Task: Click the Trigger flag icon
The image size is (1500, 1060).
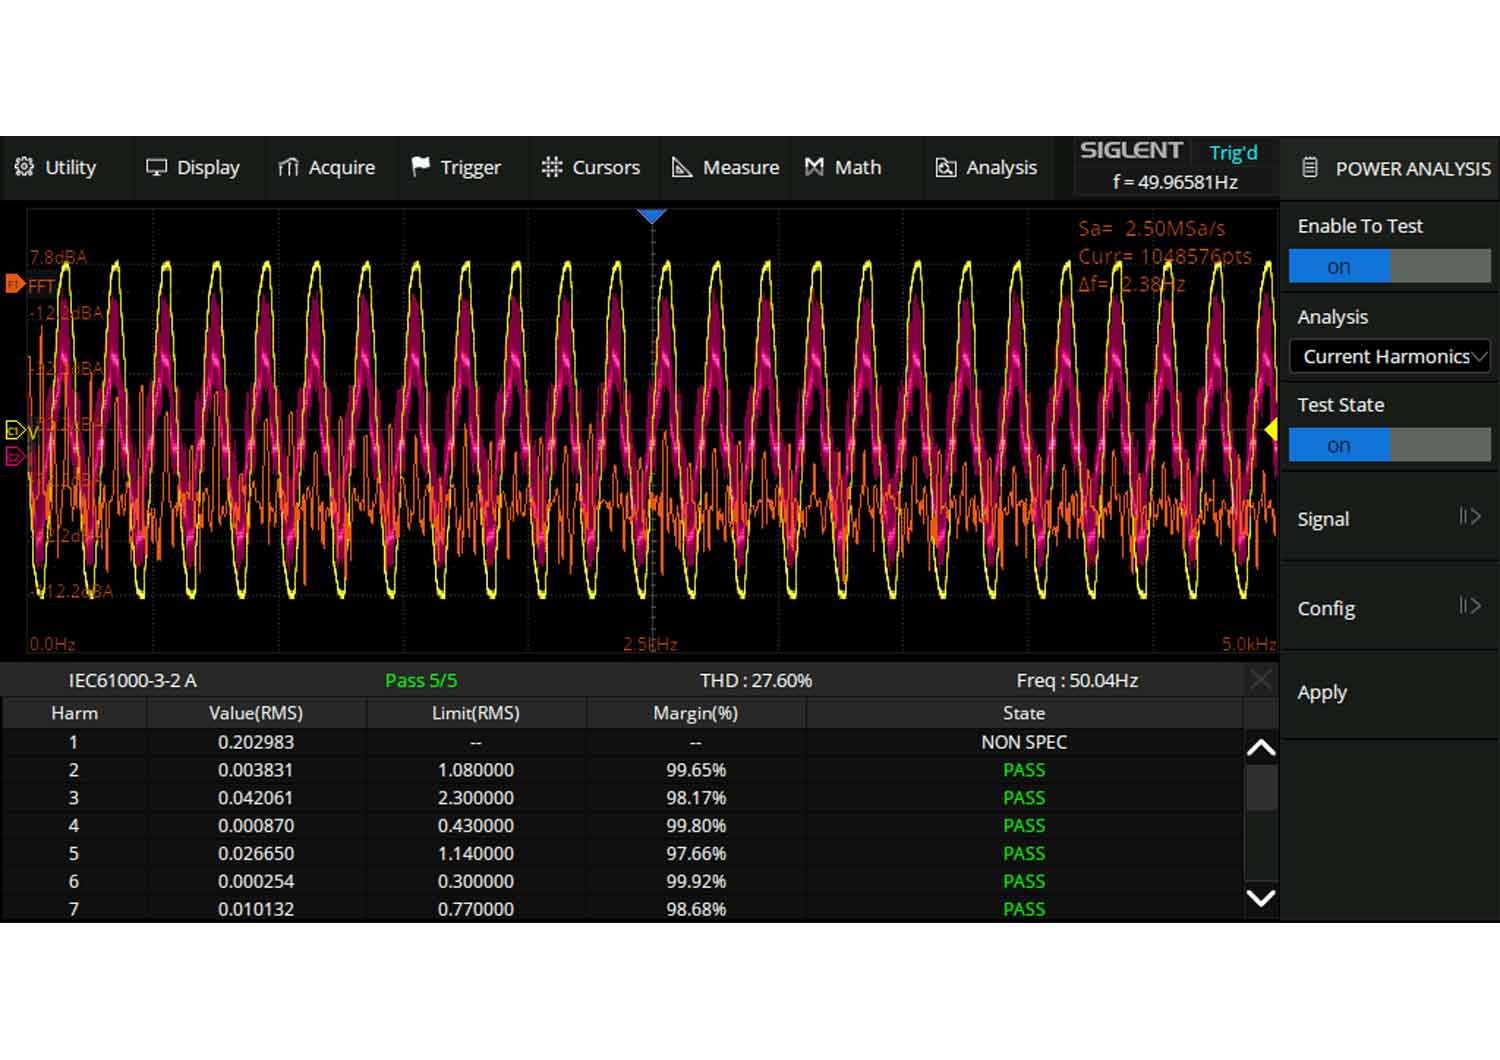Action: [420, 167]
